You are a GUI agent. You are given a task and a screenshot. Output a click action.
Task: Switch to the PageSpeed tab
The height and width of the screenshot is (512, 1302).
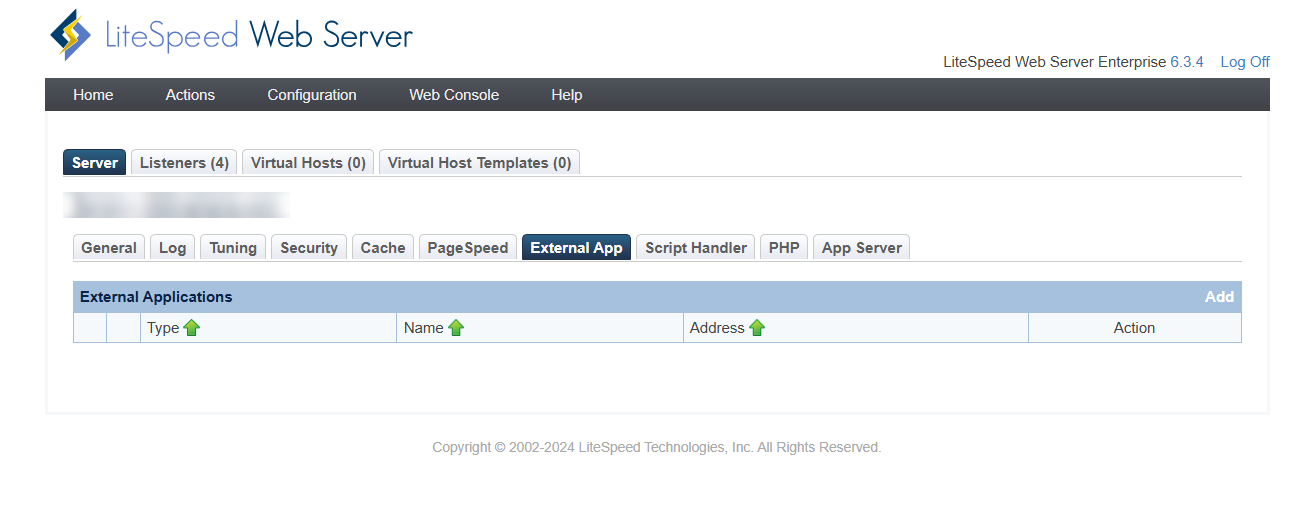pos(468,248)
